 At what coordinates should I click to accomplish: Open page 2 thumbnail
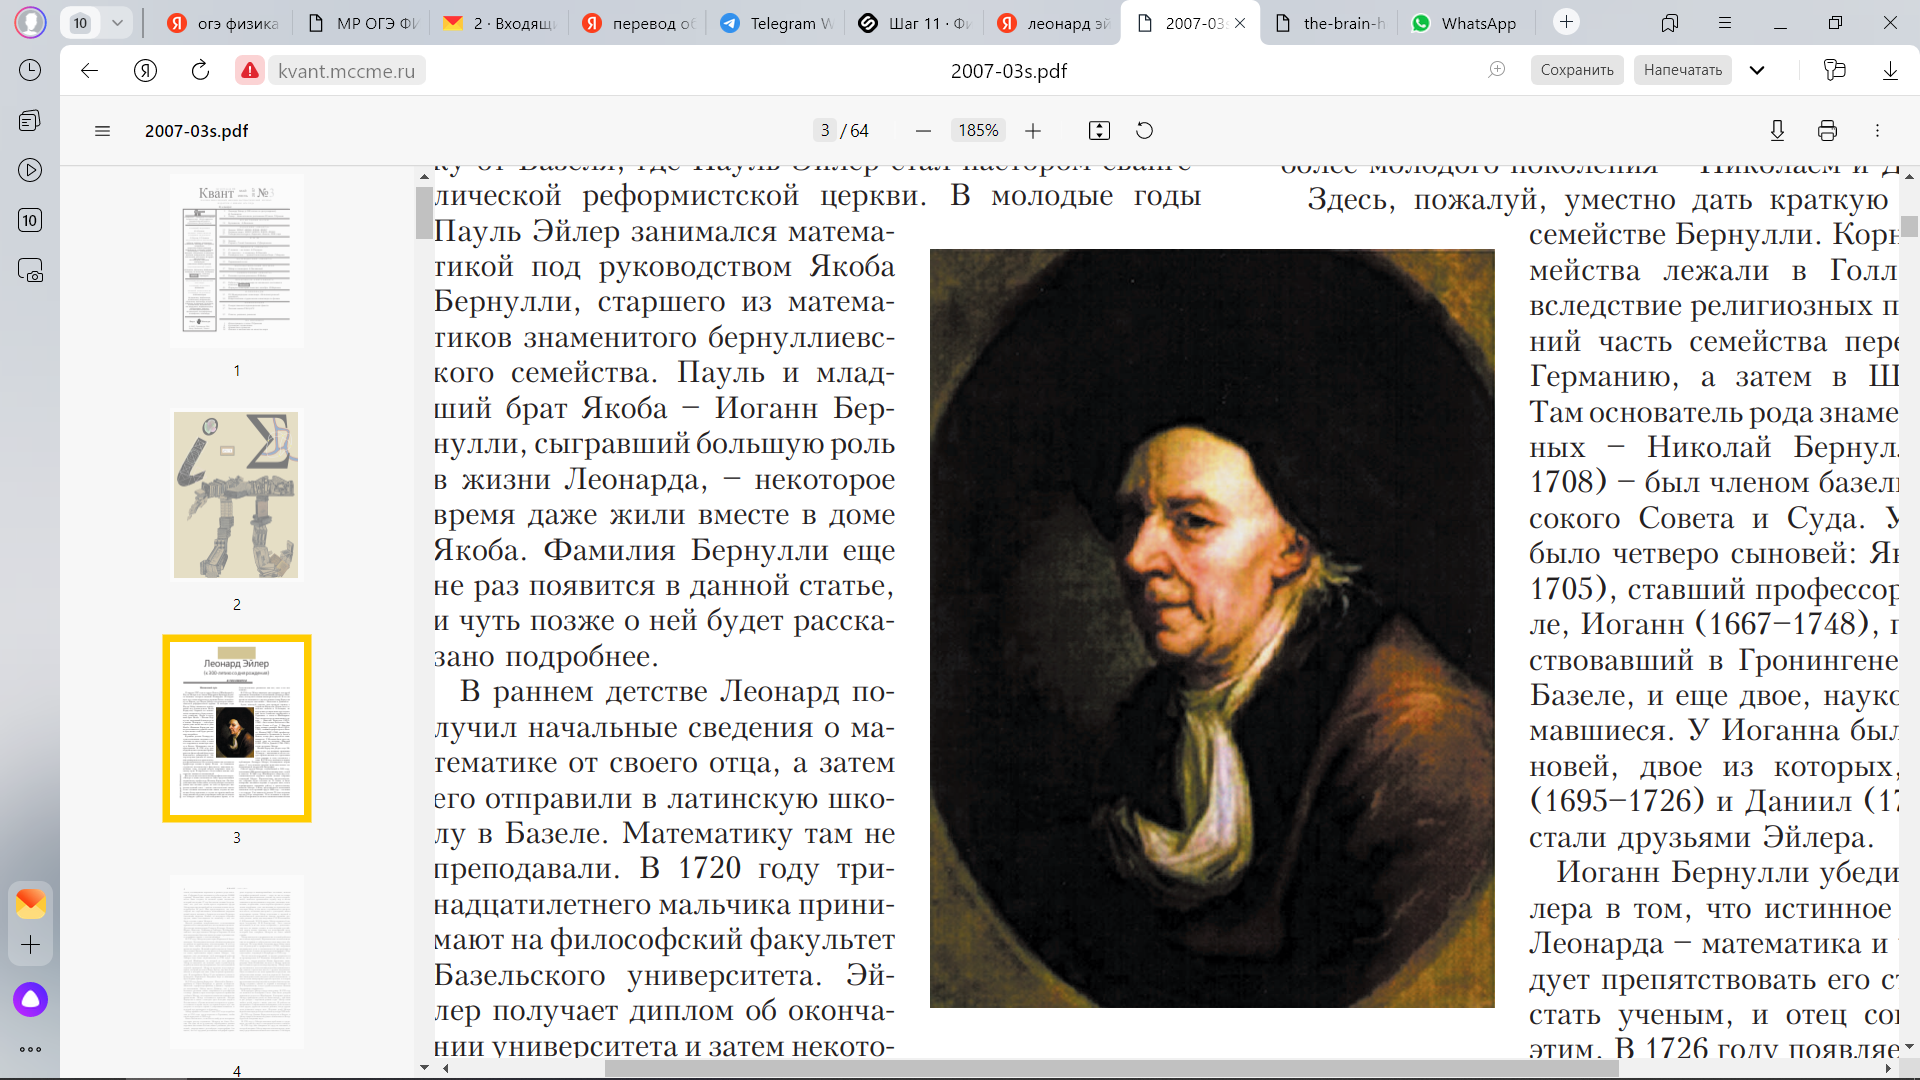(237, 495)
